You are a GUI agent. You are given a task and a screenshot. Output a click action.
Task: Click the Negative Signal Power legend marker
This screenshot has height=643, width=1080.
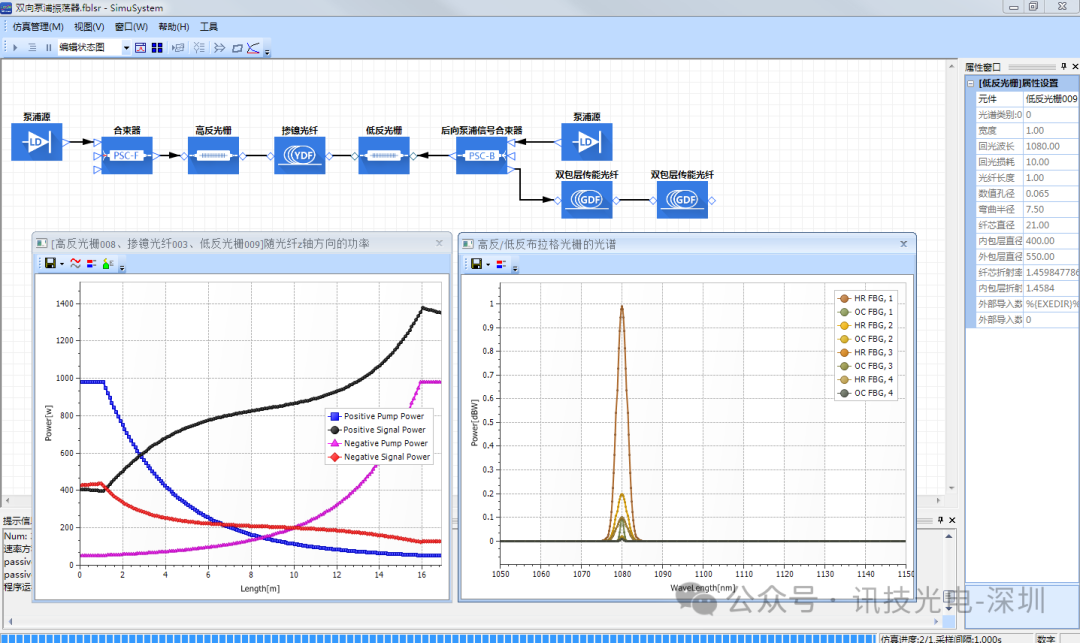point(335,456)
